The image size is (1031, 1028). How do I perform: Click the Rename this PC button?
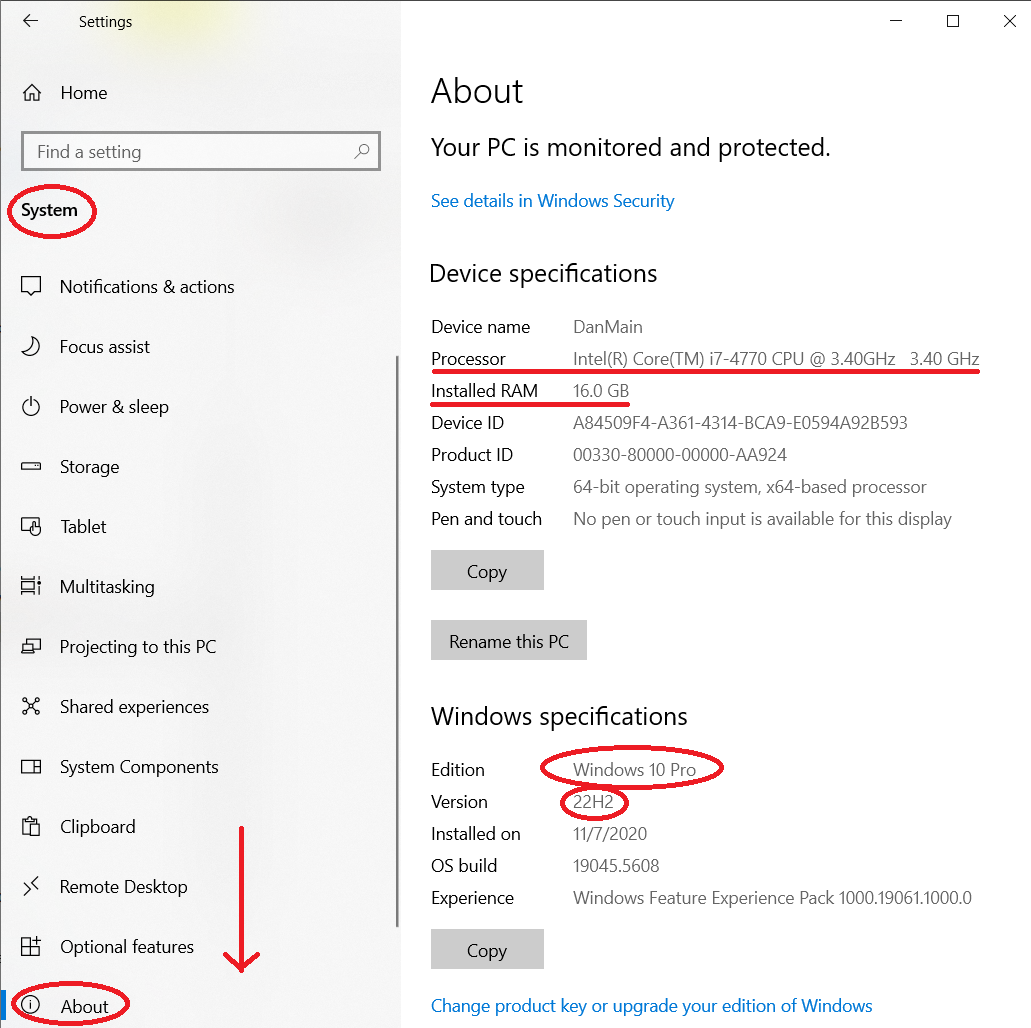(x=508, y=641)
